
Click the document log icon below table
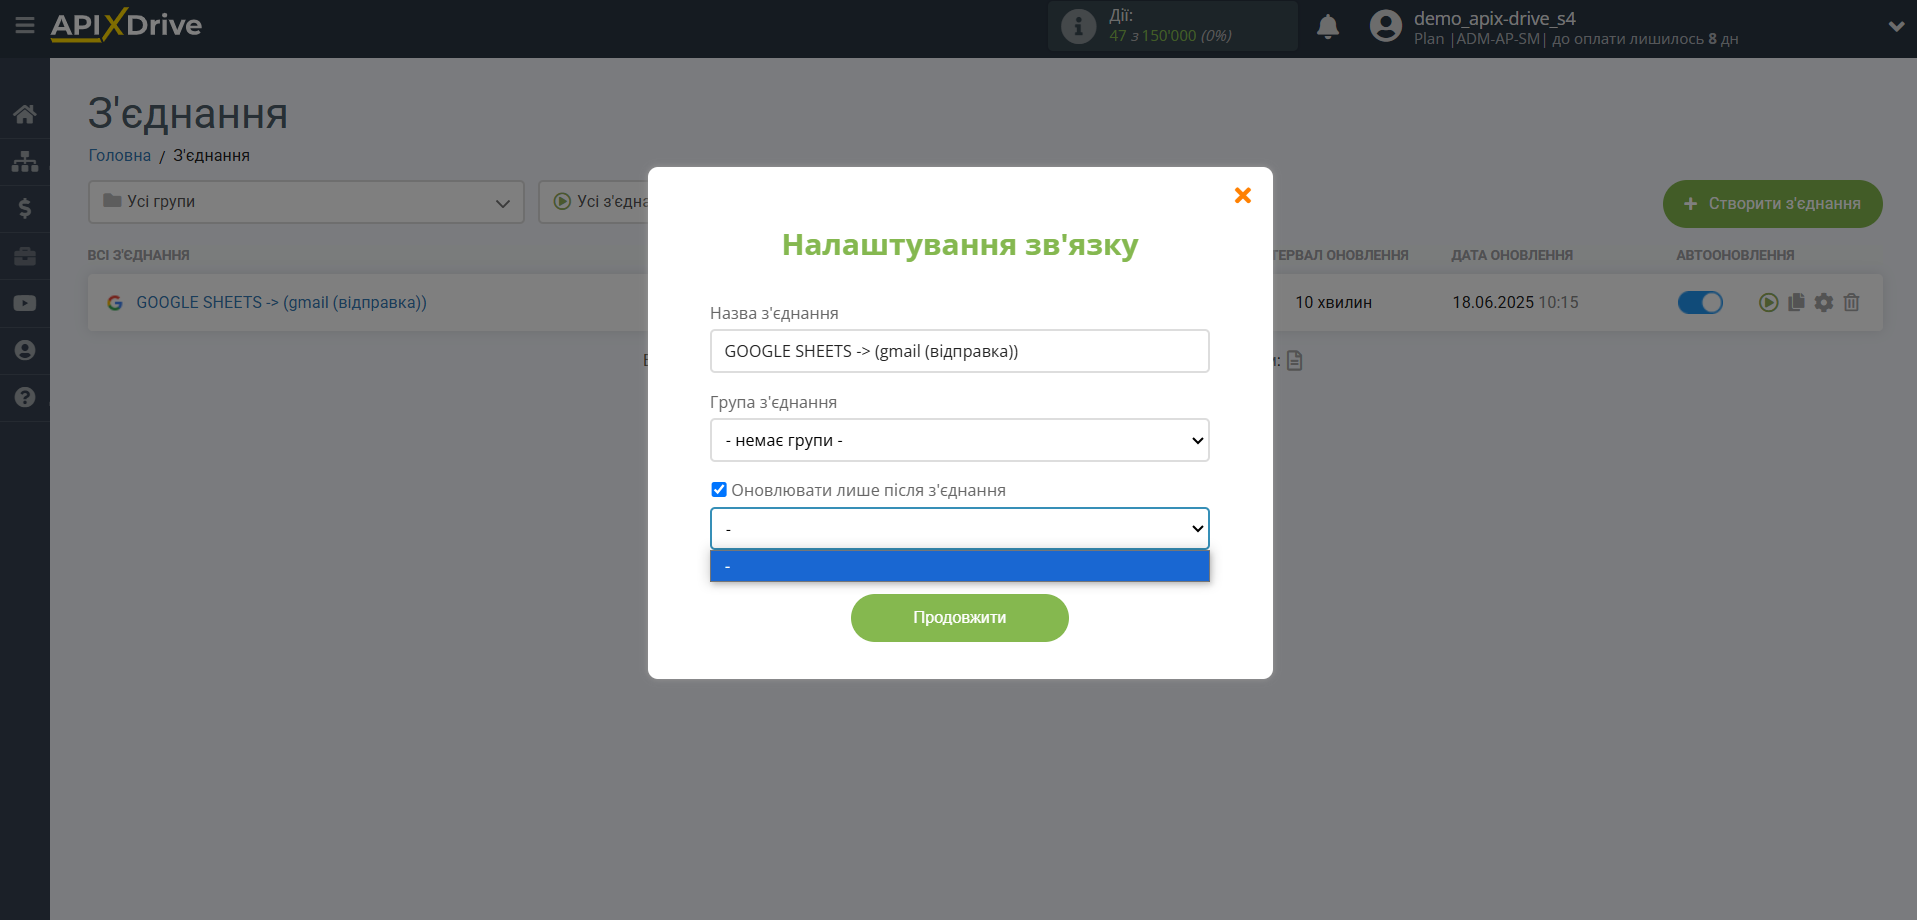pos(1295,360)
